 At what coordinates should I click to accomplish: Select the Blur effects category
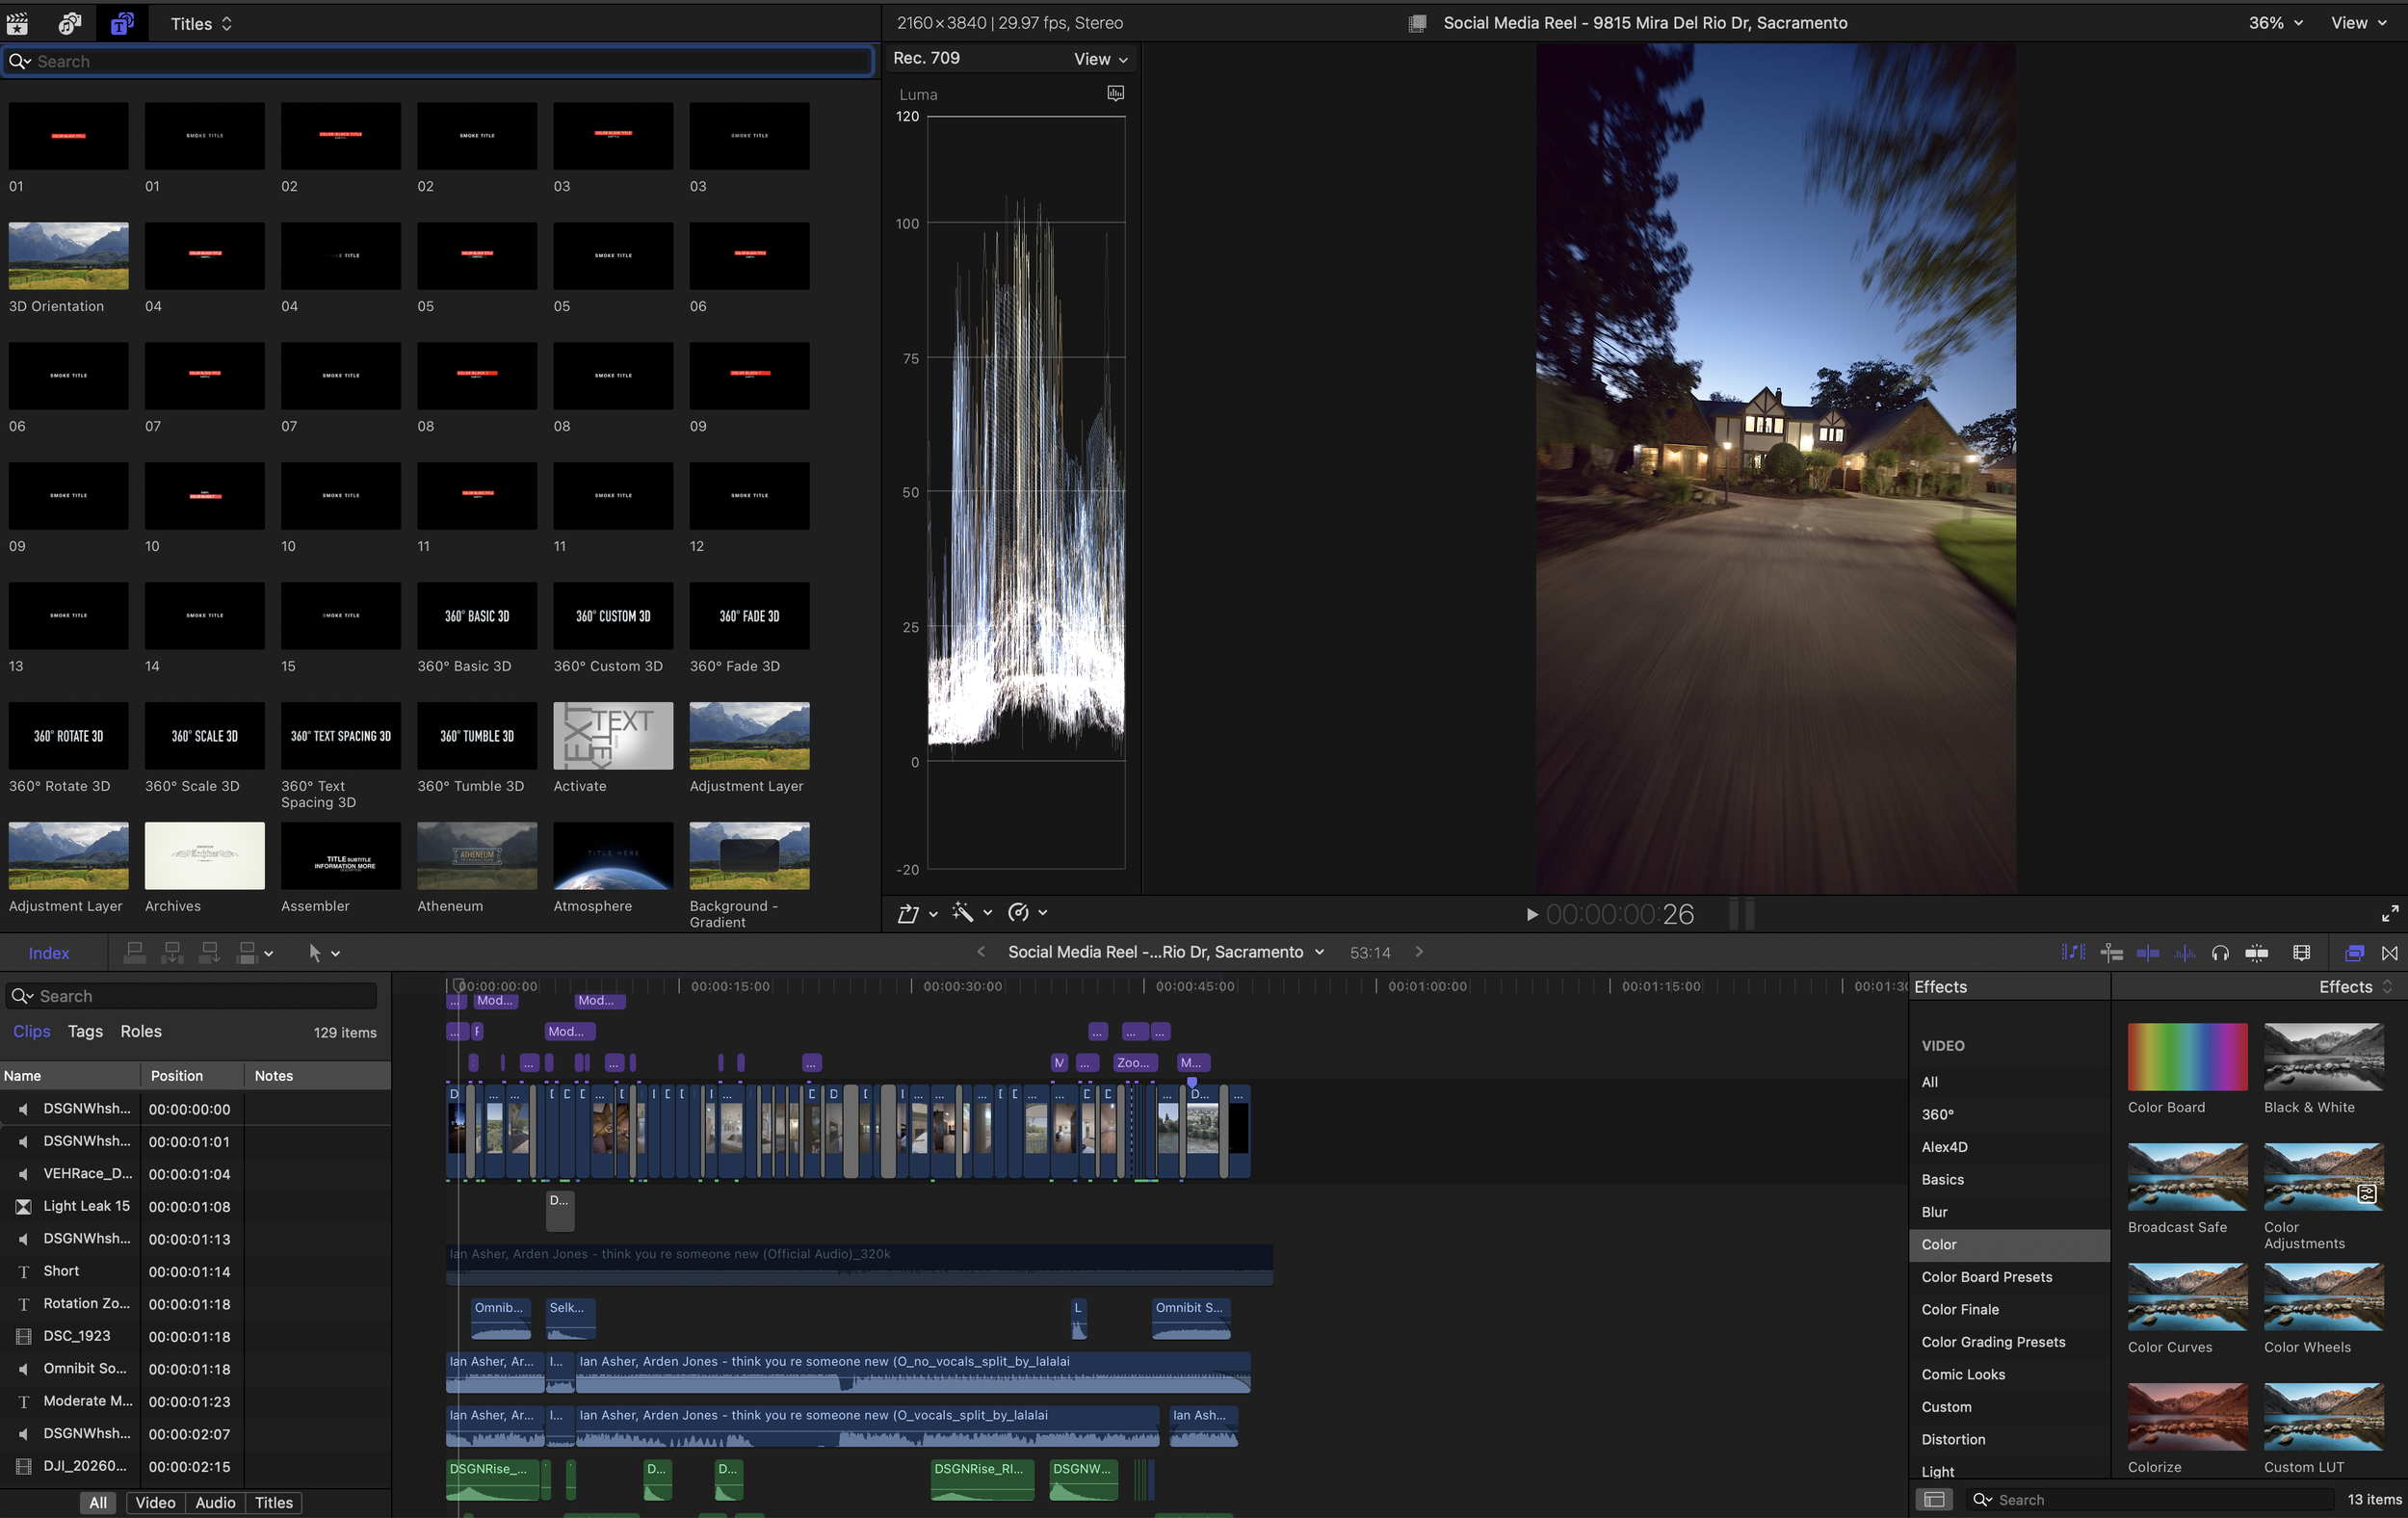pyautogui.click(x=2009, y=1211)
